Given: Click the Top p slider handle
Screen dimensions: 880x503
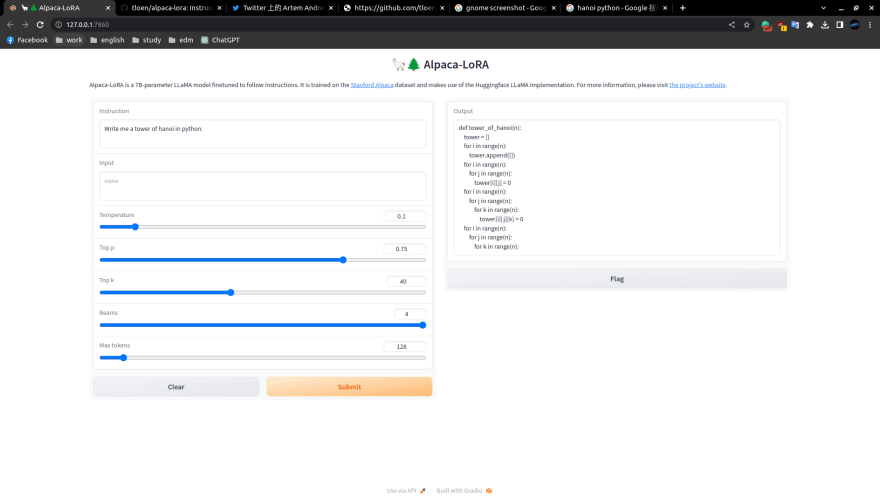Looking at the screenshot, I should tap(343, 259).
